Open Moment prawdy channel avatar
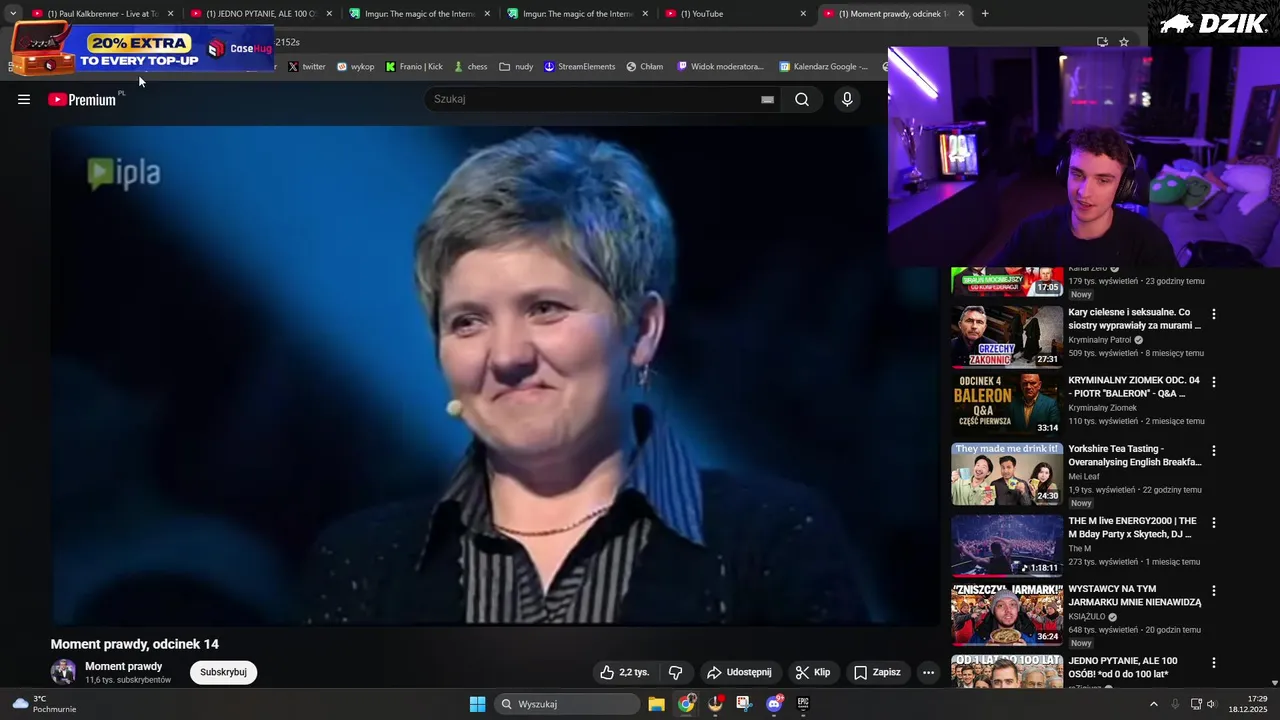 63,672
